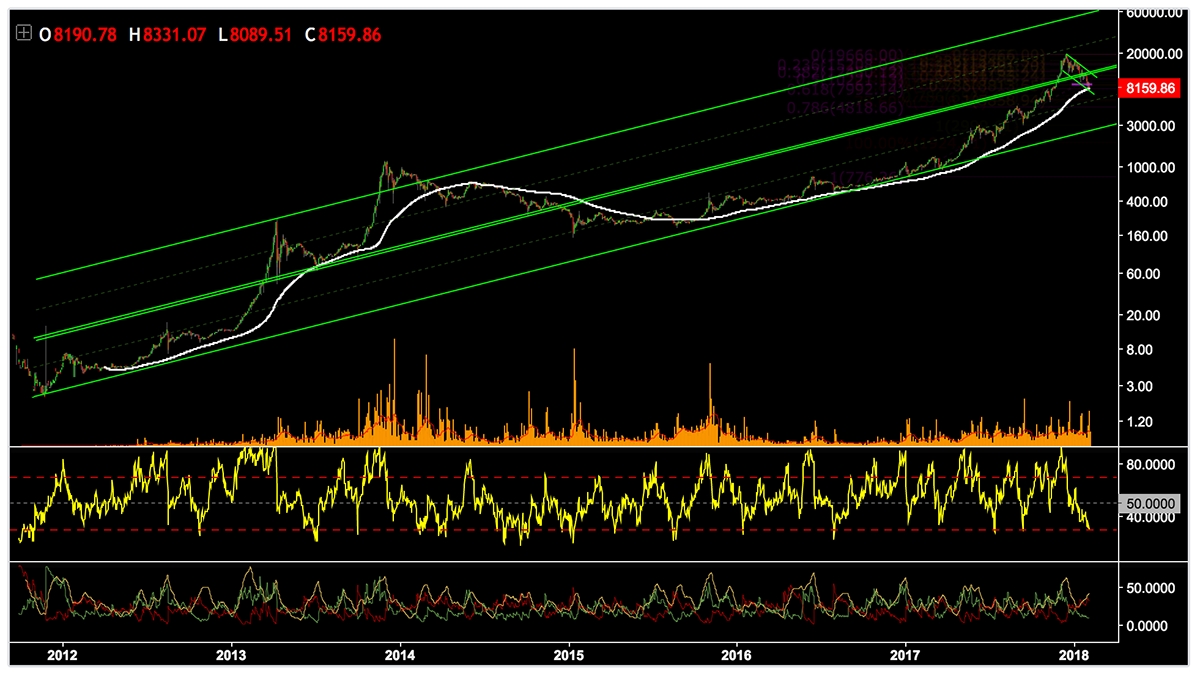Screen dimensions: 1200x676
Task: Click the 20000.00 price axis label
Action: [x=1154, y=54]
